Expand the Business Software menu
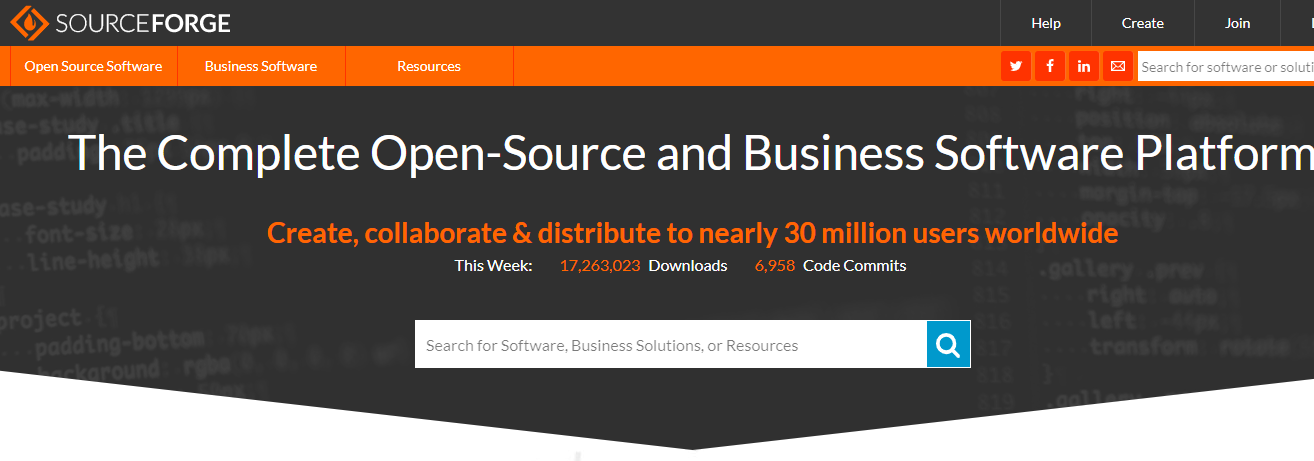 coord(261,66)
